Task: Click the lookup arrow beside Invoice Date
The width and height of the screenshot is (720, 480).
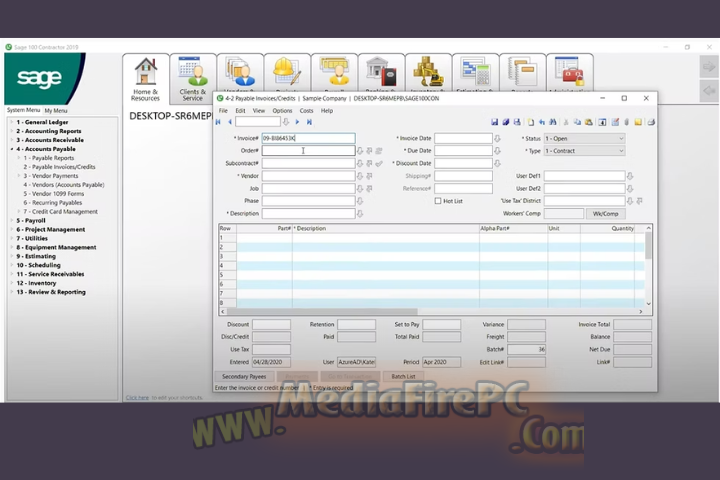Action: (497, 138)
